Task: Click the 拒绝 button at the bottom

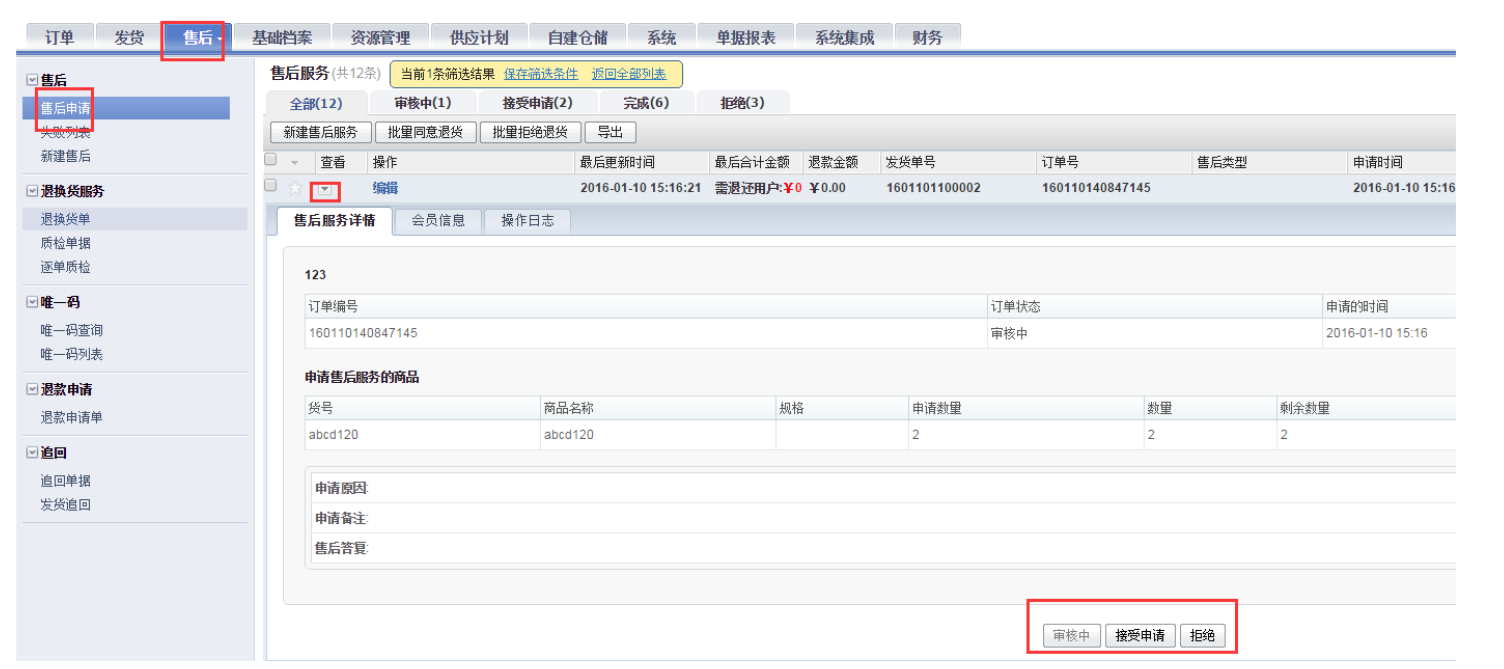Action: coord(1204,634)
